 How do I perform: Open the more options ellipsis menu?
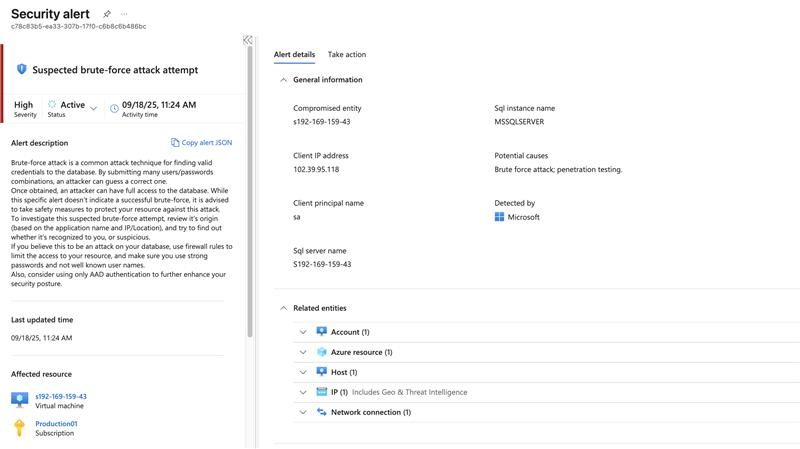coord(124,14)
